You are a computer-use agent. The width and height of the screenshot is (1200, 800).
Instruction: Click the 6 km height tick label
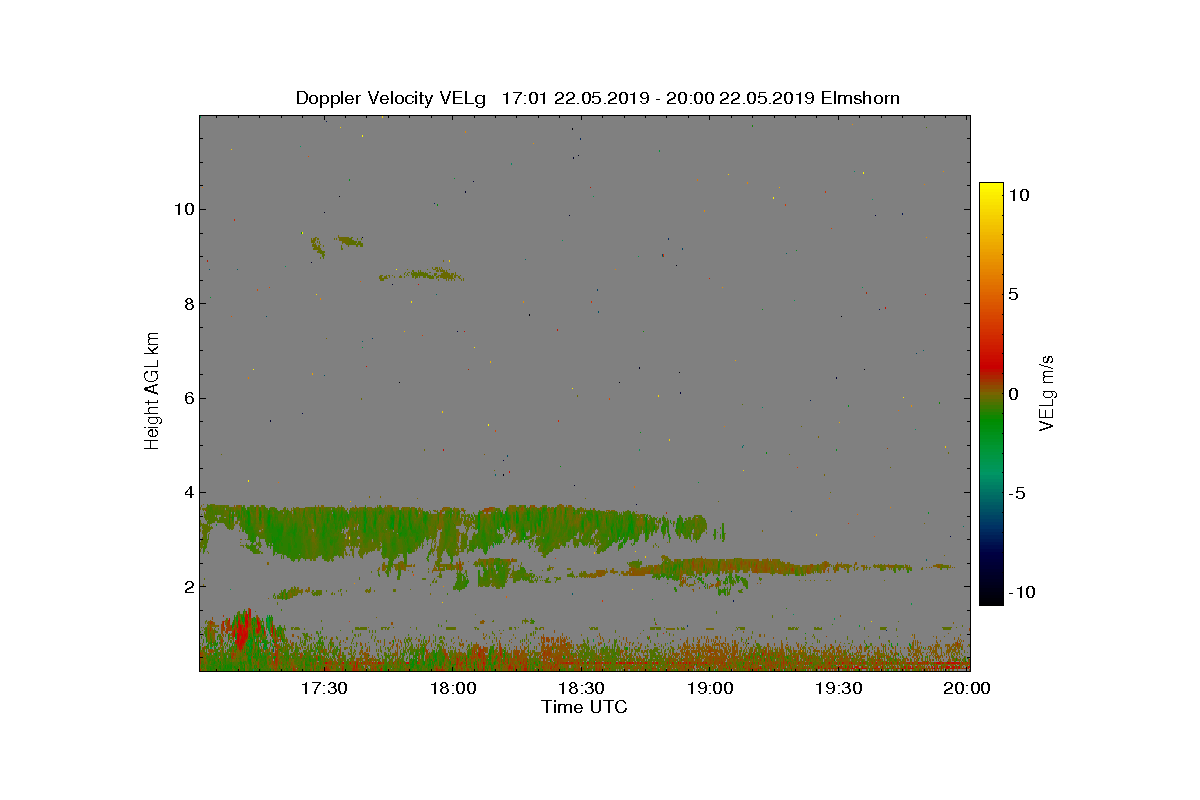(x=187, y=398)
